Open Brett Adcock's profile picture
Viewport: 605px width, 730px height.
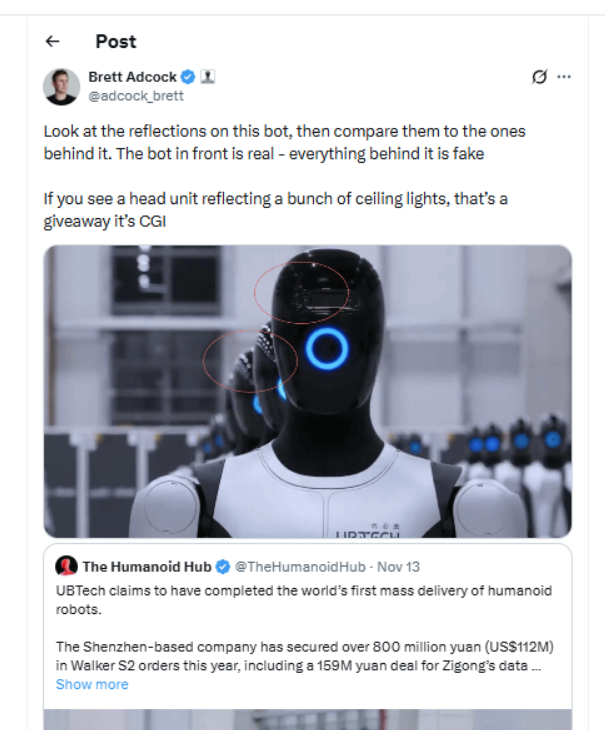tap(61, 87)
